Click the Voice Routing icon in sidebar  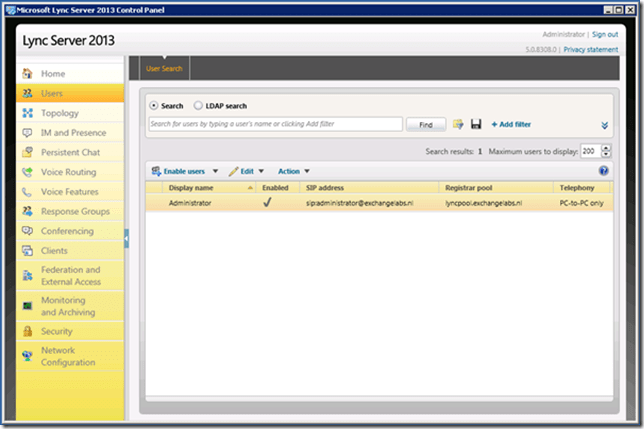27,172
